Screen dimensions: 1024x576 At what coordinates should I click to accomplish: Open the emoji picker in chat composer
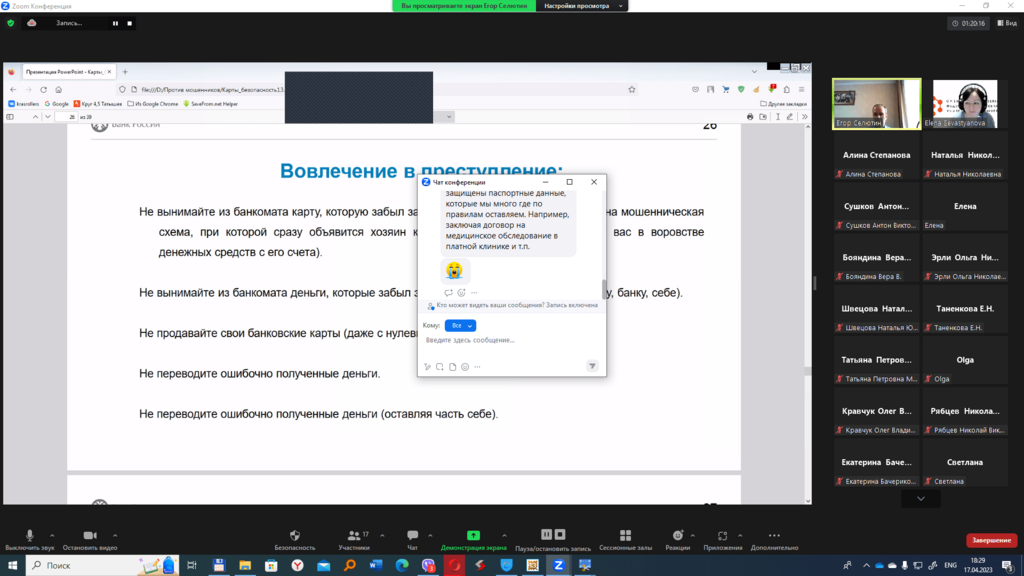coord(465,367)
